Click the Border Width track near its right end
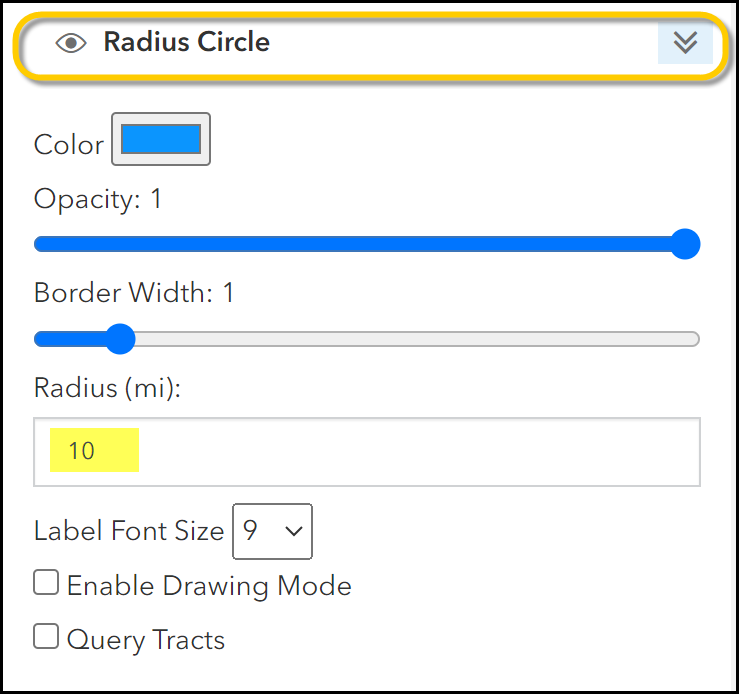The width and height of the screenshot is (739, 694). (x=679, y=339)
